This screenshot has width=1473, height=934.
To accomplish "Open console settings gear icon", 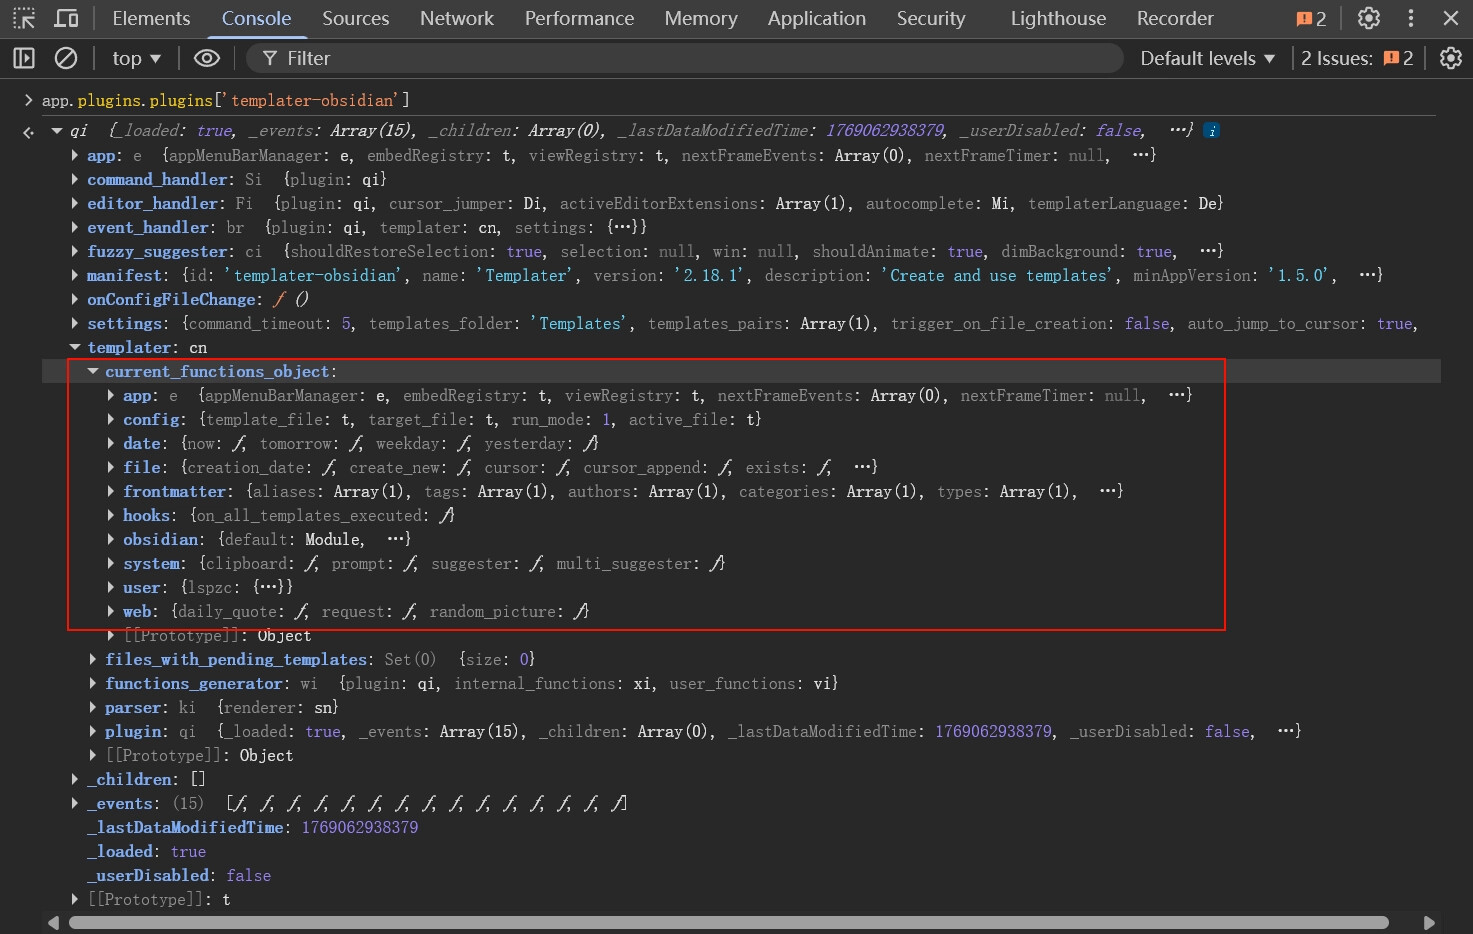I will pos(1450,58).
